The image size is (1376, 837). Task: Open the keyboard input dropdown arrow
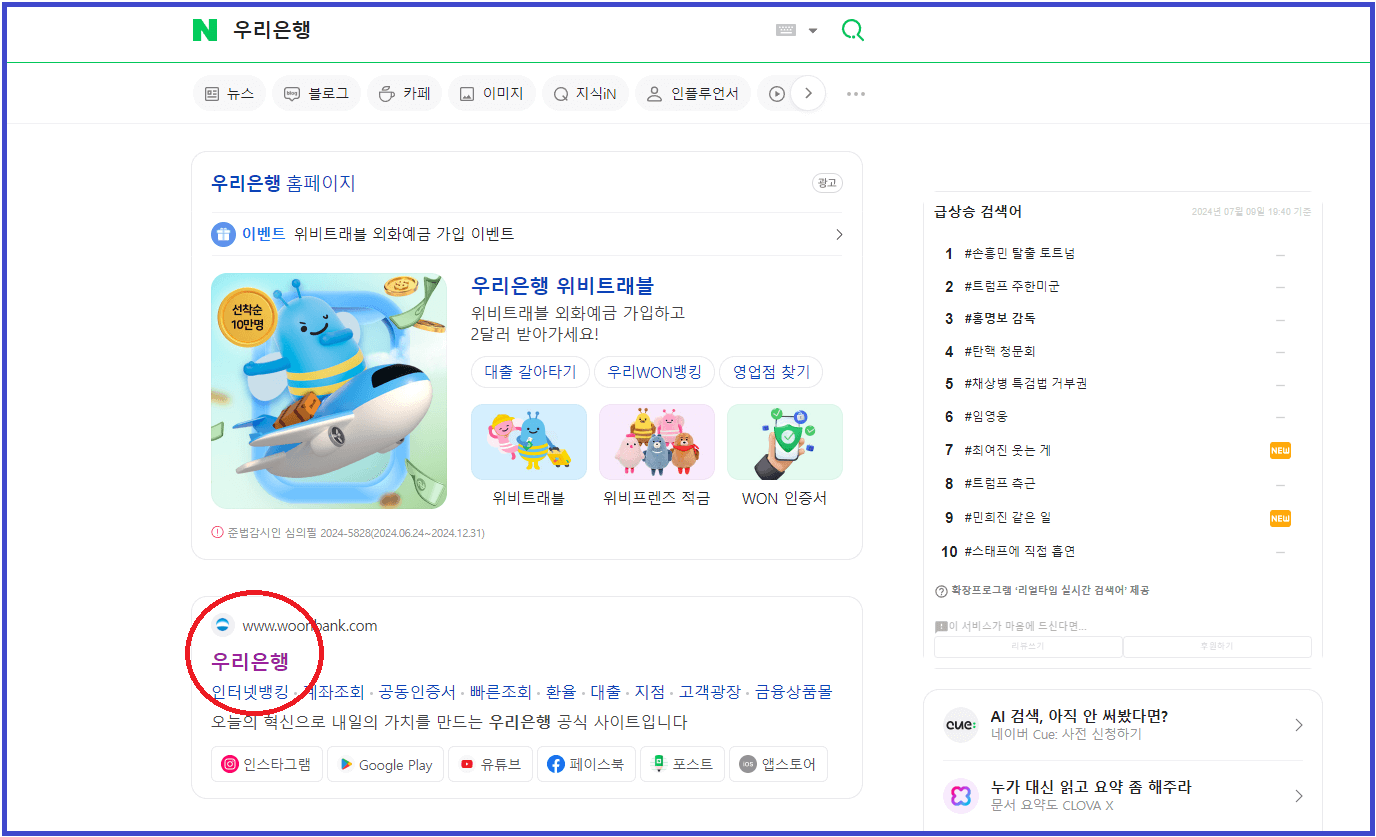coord(813,31)
